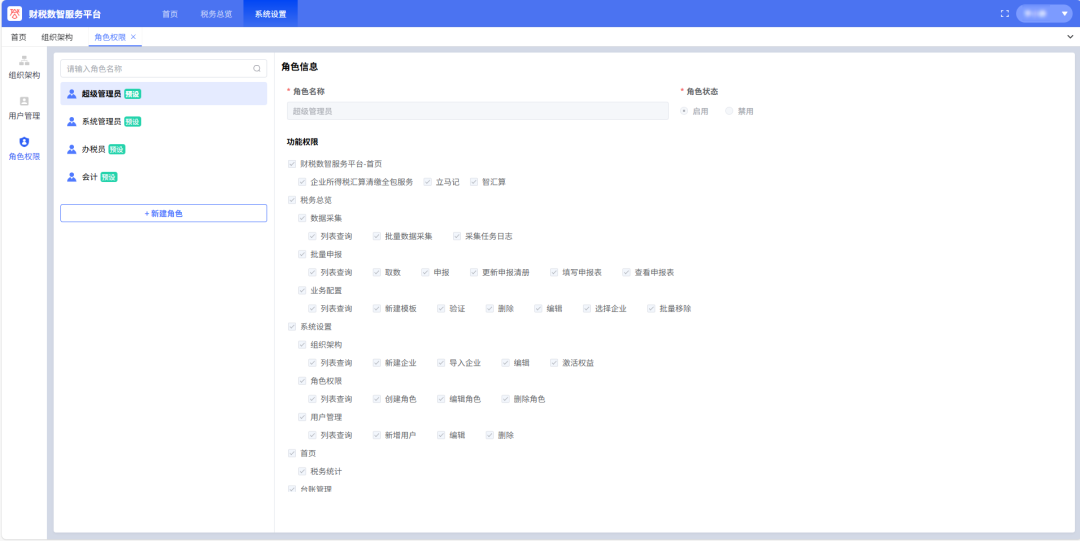Select the 启用 radio button
This screenshot has width=1080, height=541.
[x=684, y=111]
